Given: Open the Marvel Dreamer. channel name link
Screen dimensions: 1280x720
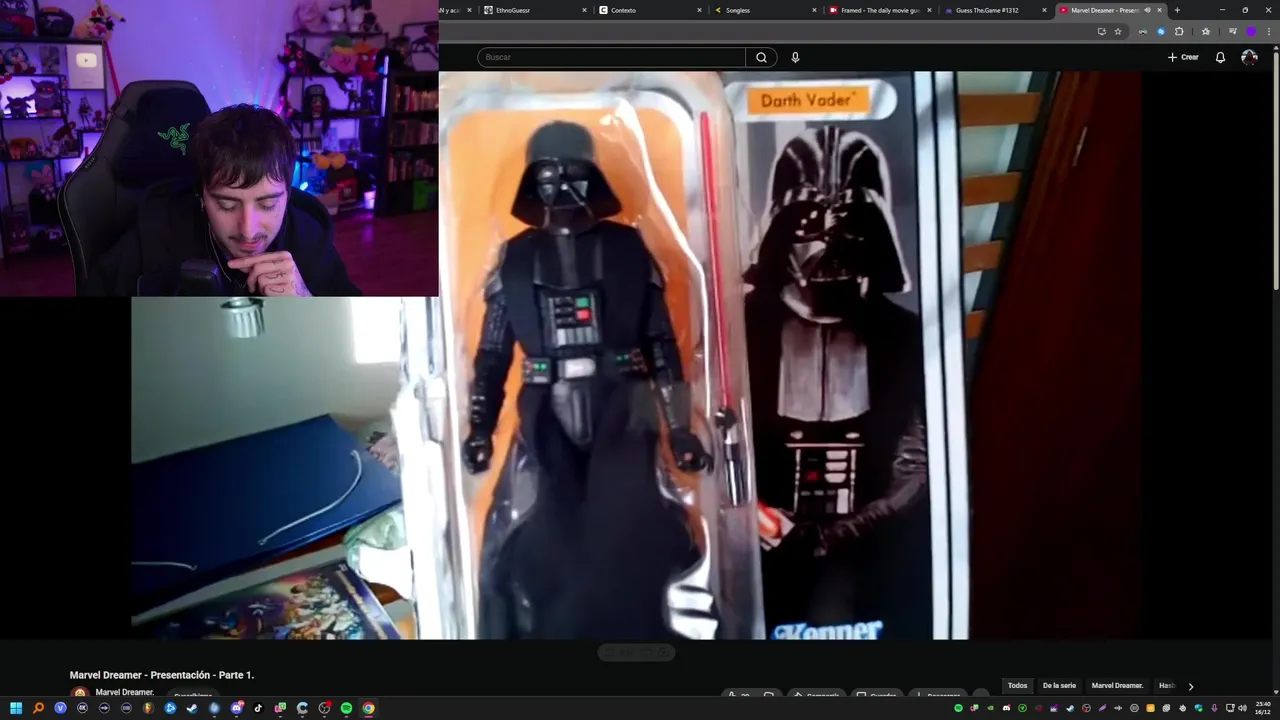Looking at the screenshot, I should click(125, 692).
